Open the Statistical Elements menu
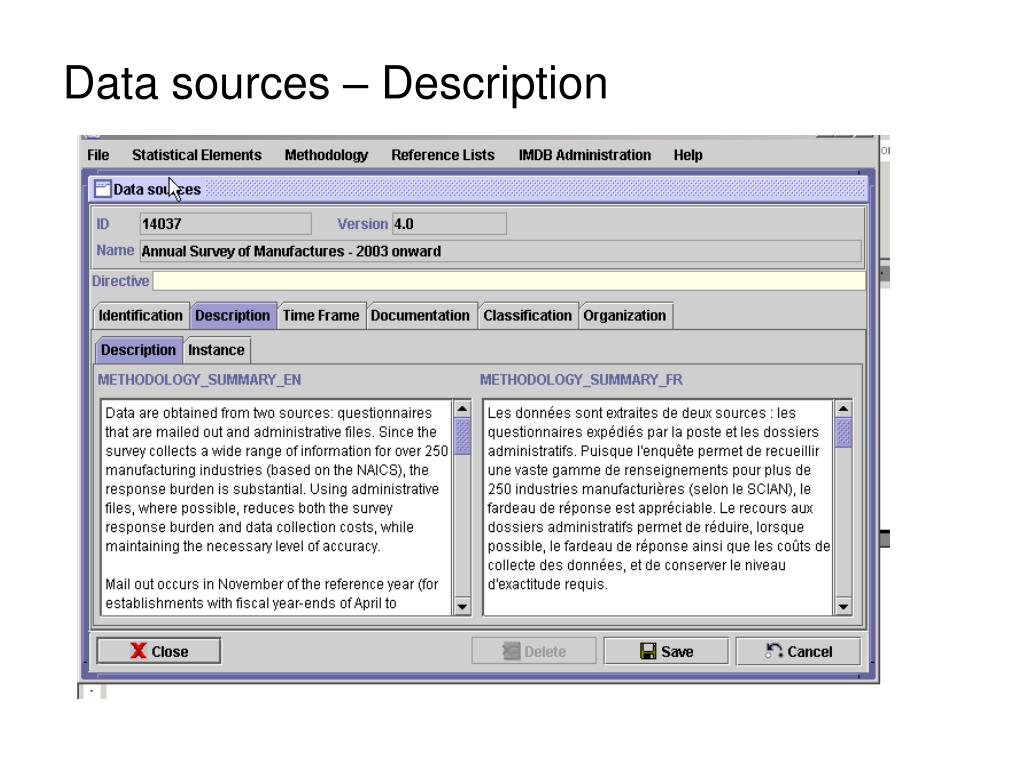Image resolution: width=1024 pixels, height=768 pixels. point(197,155)
